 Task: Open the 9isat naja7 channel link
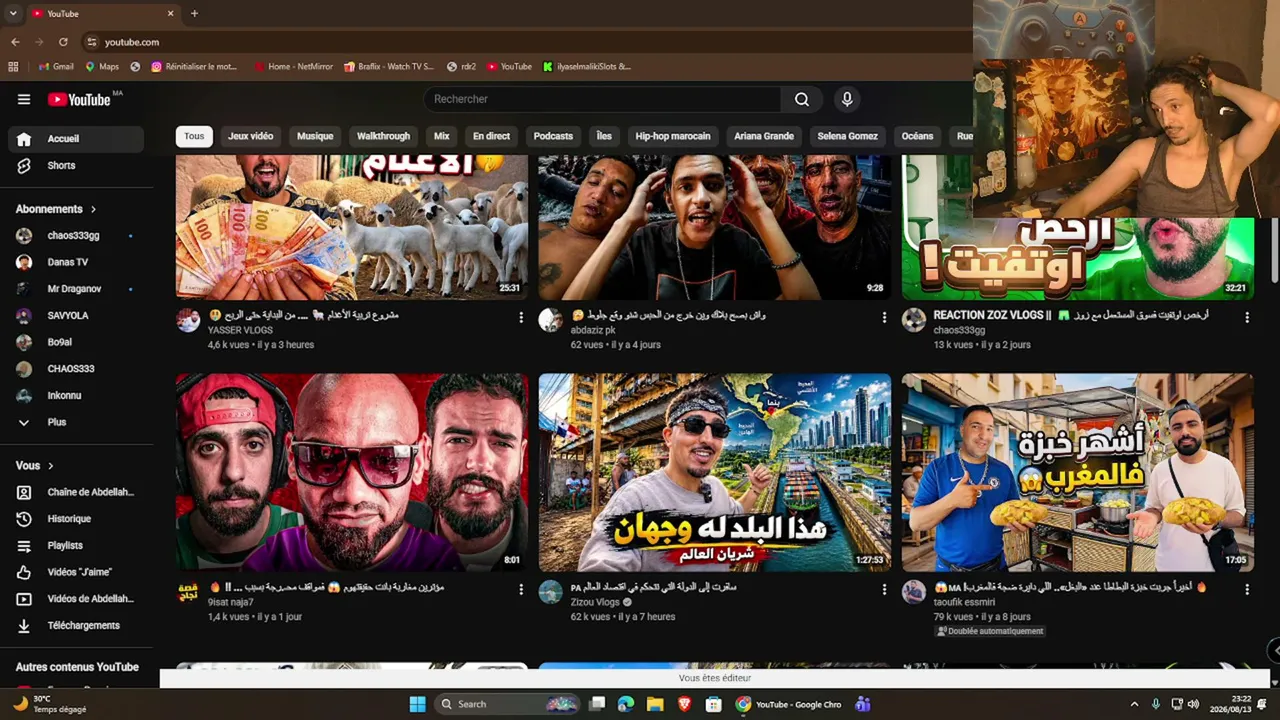coord(231,602)
